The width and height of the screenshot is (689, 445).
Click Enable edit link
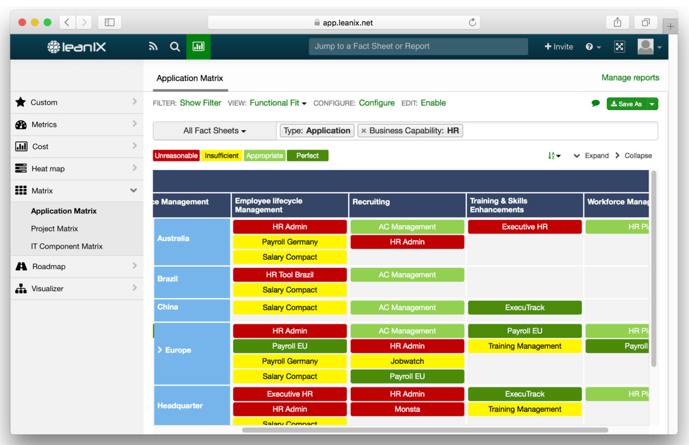point(433,103)
